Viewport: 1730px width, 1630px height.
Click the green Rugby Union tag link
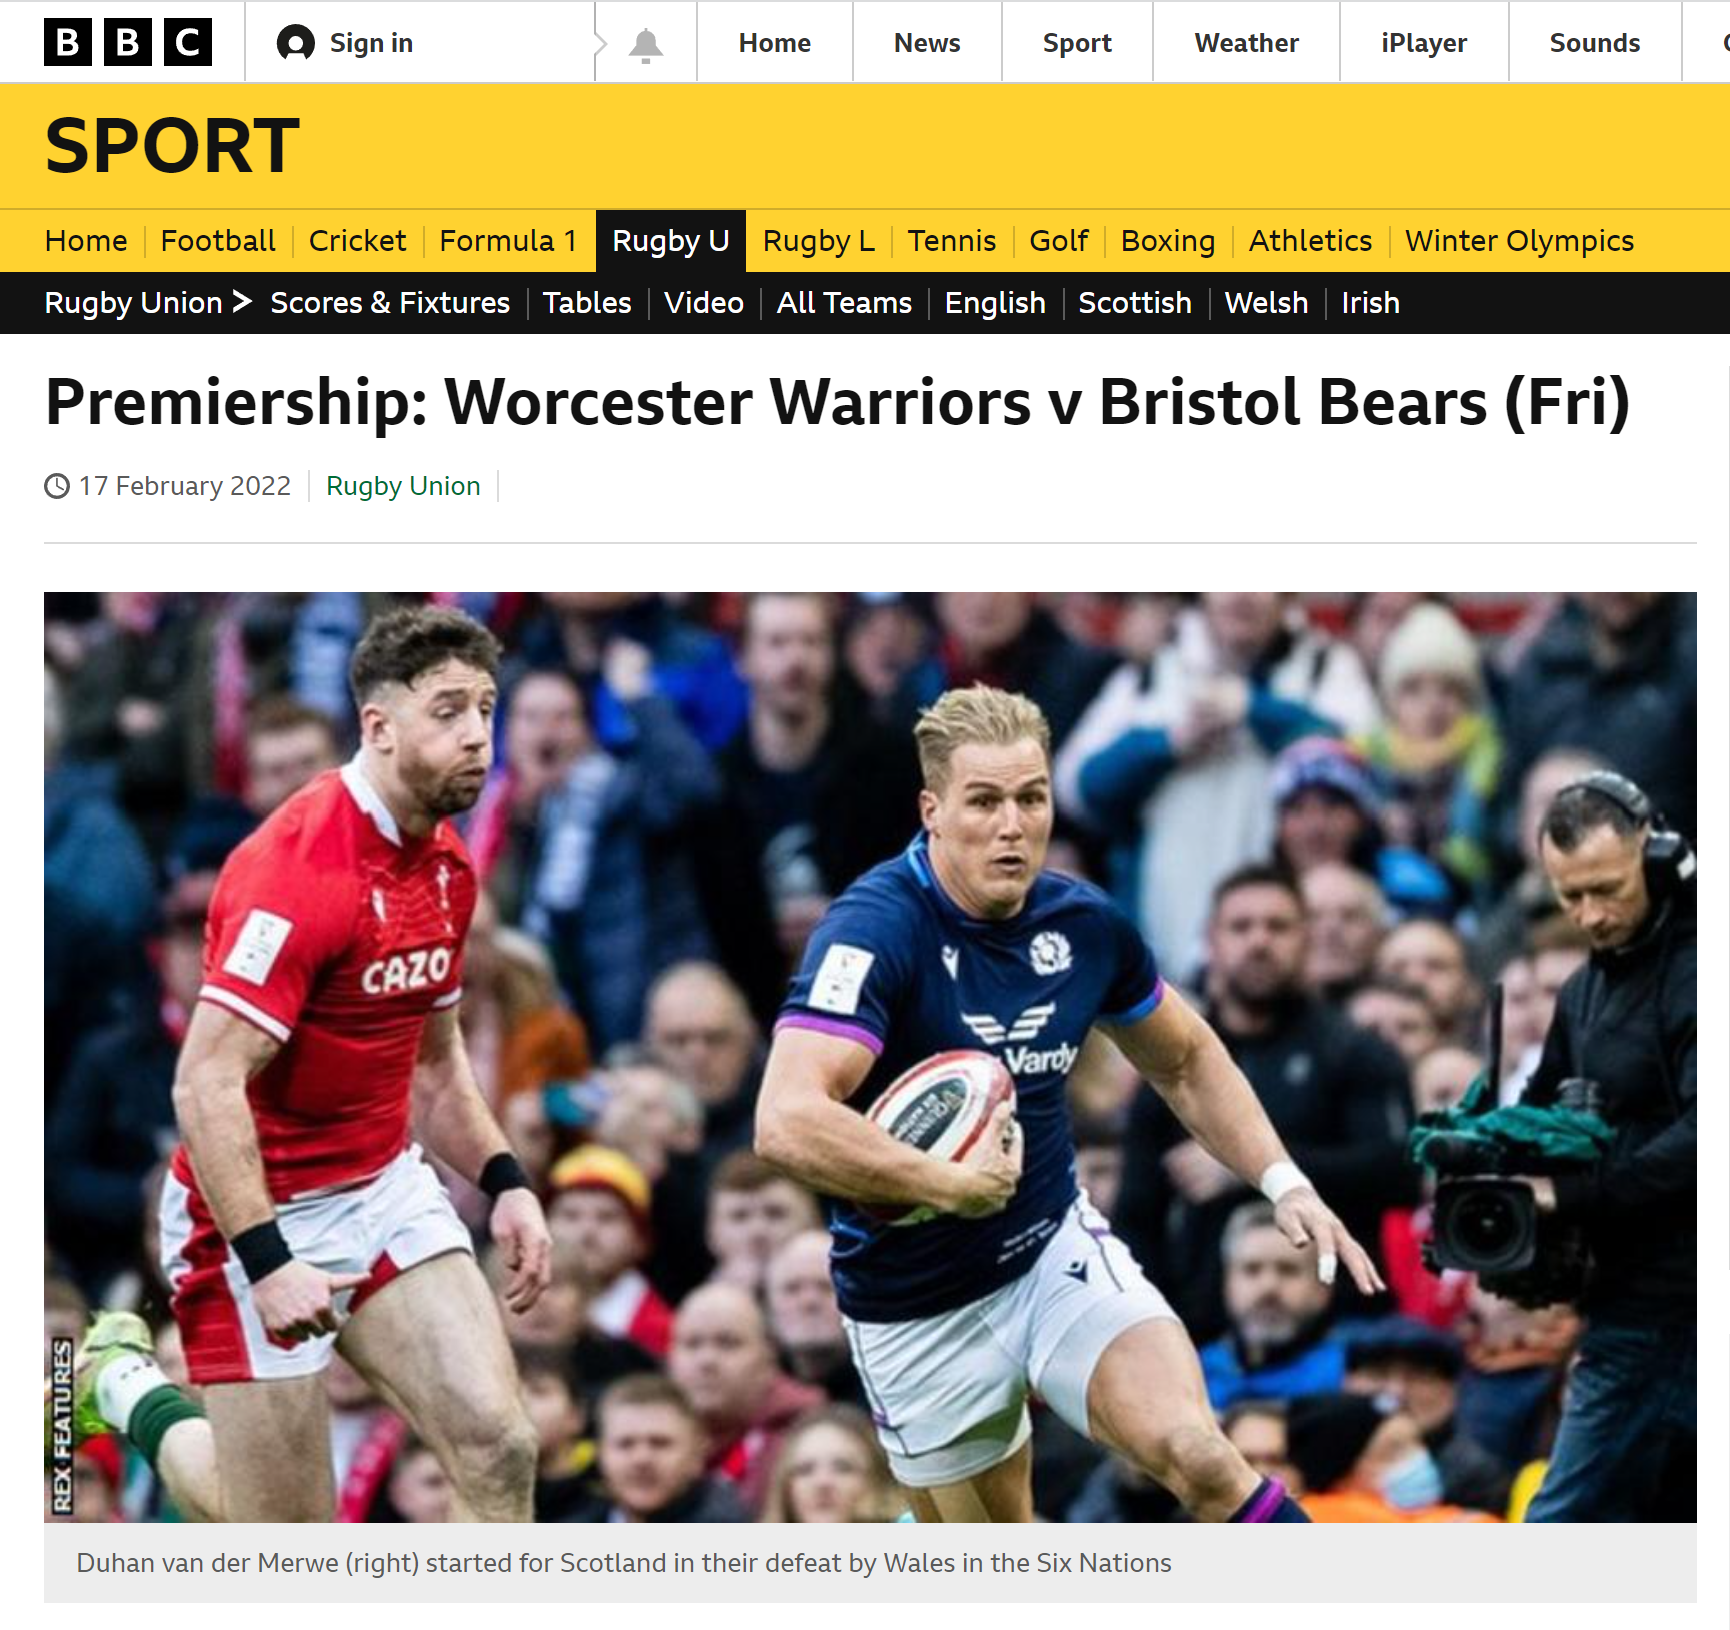tap(403, 486)
